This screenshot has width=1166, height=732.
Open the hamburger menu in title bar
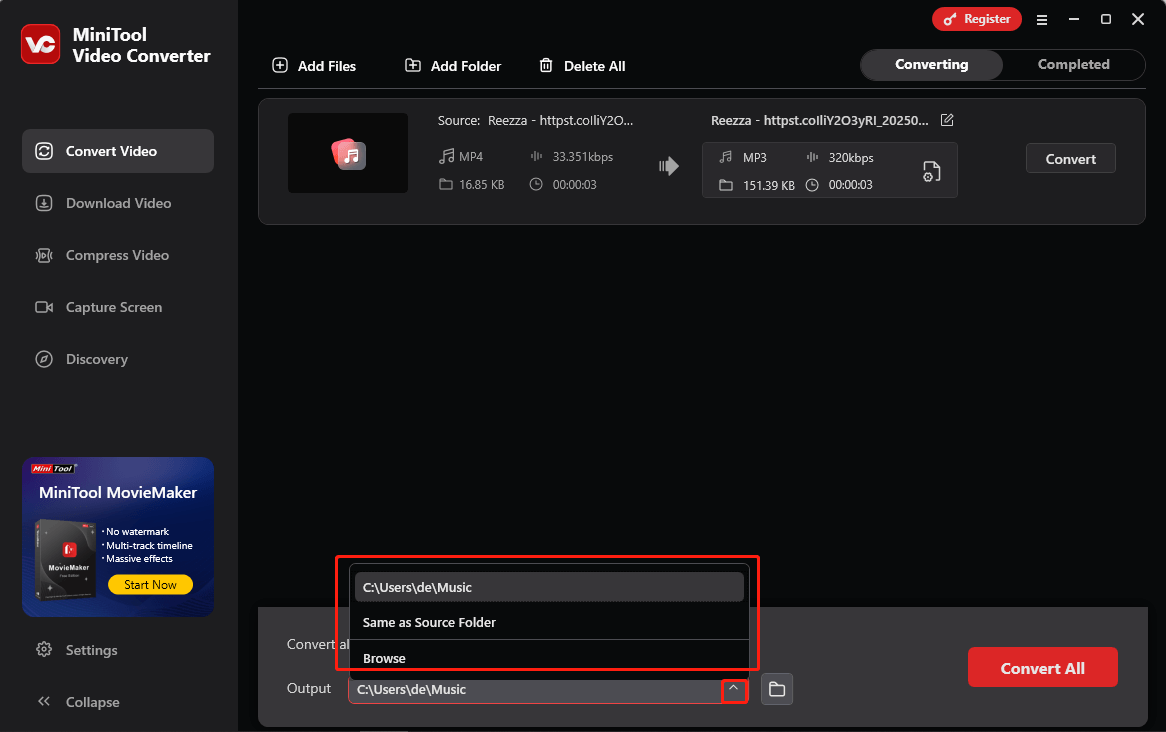(1042, 20)
